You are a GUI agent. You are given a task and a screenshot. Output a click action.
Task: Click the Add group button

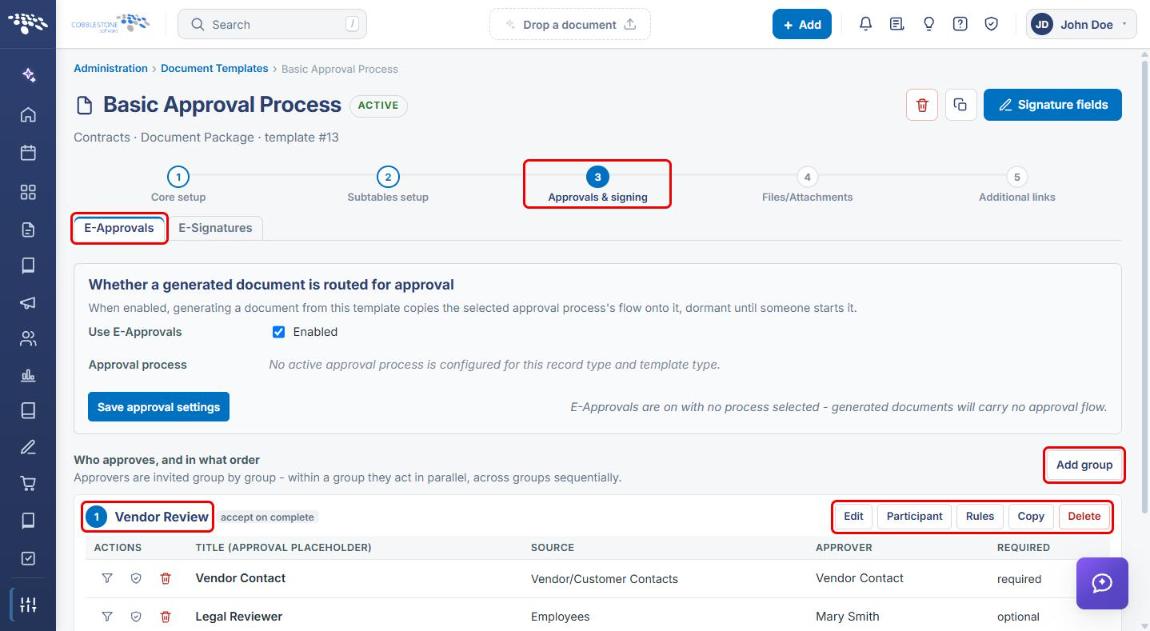pyautogui.click(x=1084, y=464)
